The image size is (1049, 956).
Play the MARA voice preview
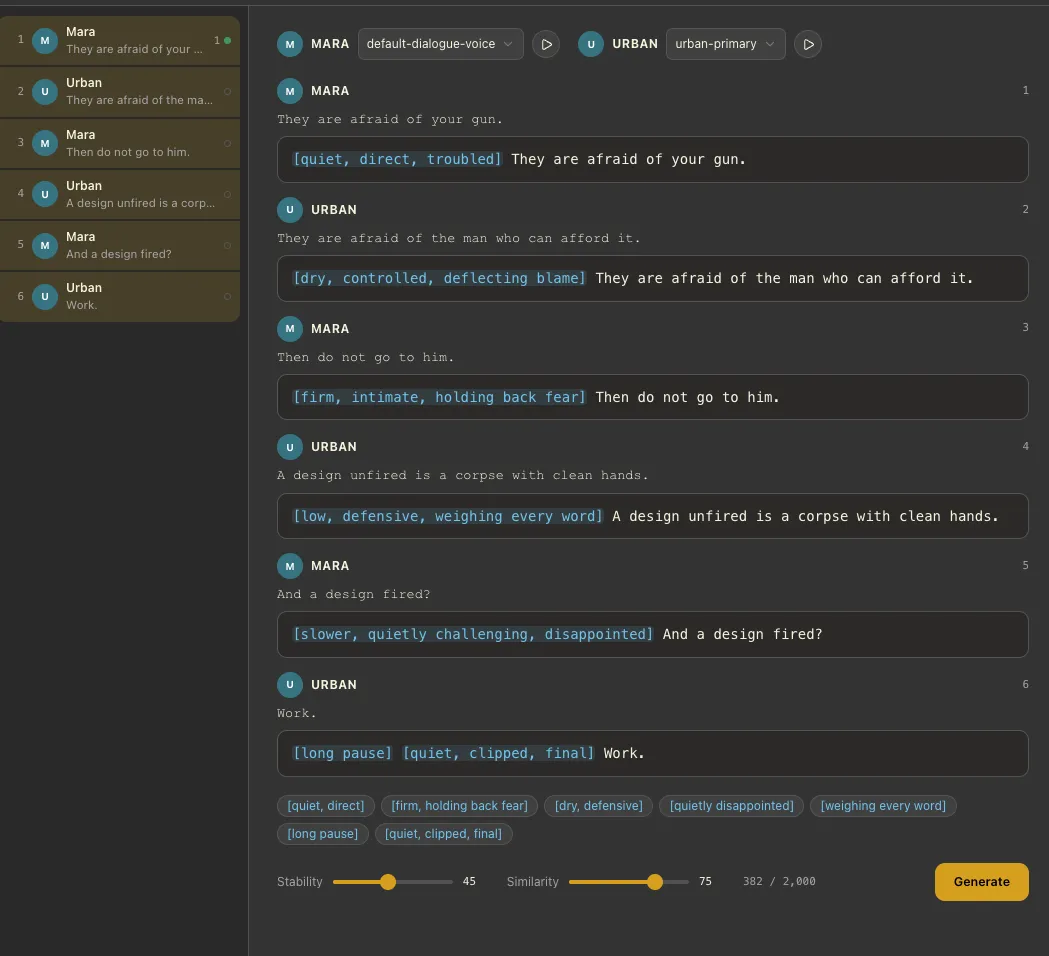[546, 44]
